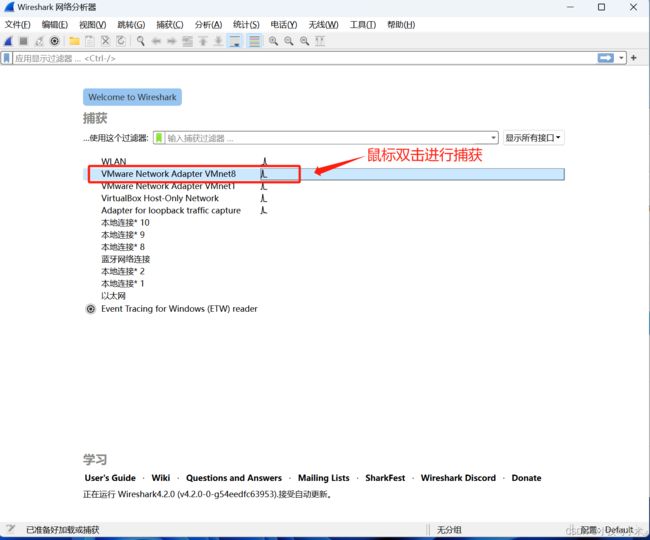Focus the display filter input field
This screenshot has width=650, height=540.
pyautogui.click(x=305, y=58)
